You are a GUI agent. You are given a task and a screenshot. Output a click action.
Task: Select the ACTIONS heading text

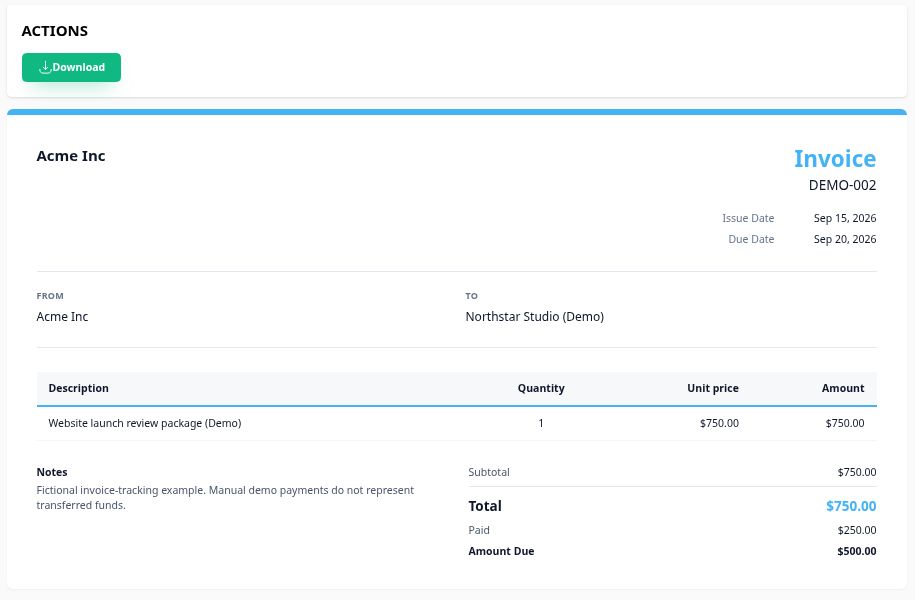(x=55, y=31)
